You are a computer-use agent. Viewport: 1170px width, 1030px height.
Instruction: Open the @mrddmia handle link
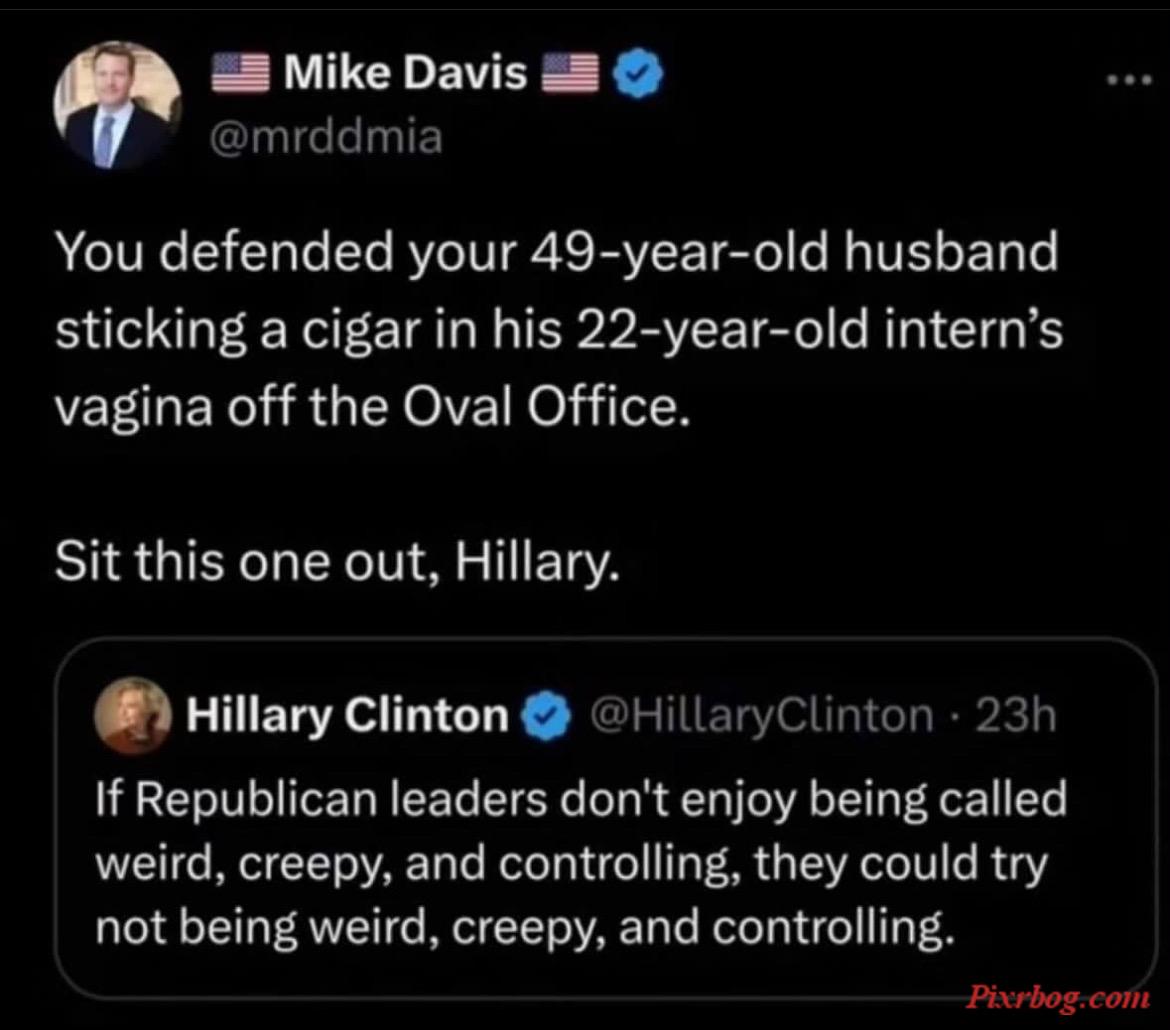point(326,137)
